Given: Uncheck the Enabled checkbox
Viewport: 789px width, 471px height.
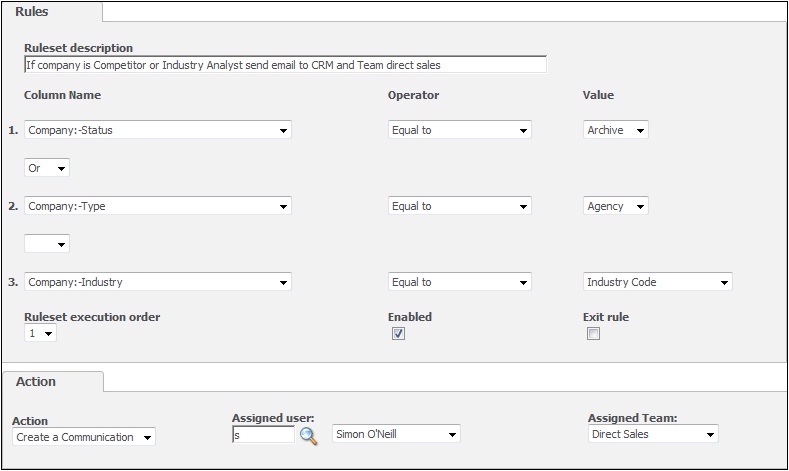Looking at the screenshot, I should (x=398, y=334).
